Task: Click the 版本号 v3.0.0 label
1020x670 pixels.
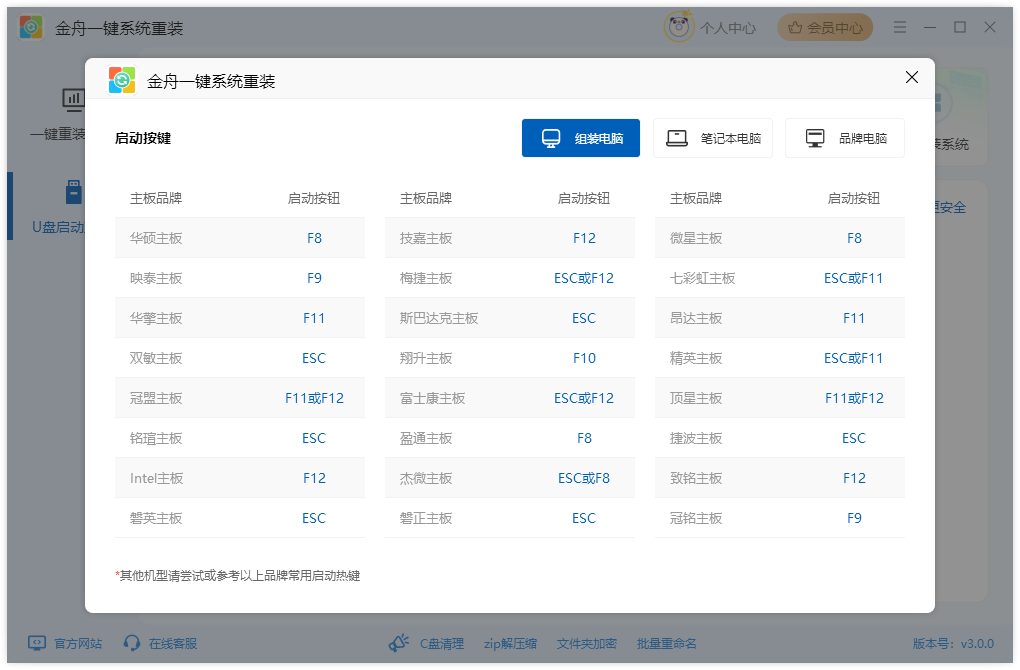Action: [x=953, y=643]
